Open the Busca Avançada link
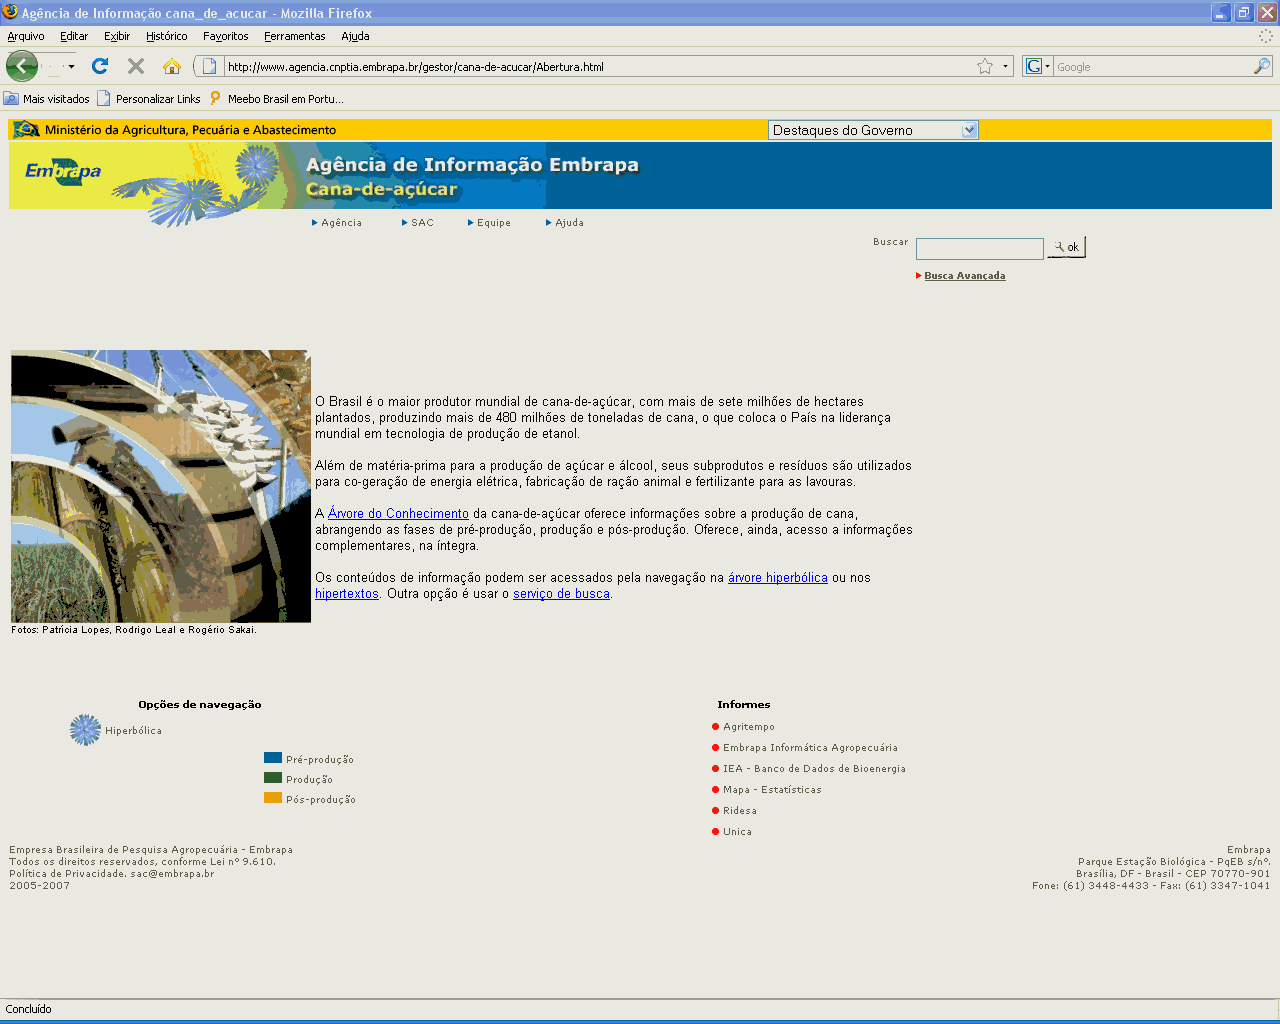1280x1024 pixels. pyautogui.click(x=965, y=276)
